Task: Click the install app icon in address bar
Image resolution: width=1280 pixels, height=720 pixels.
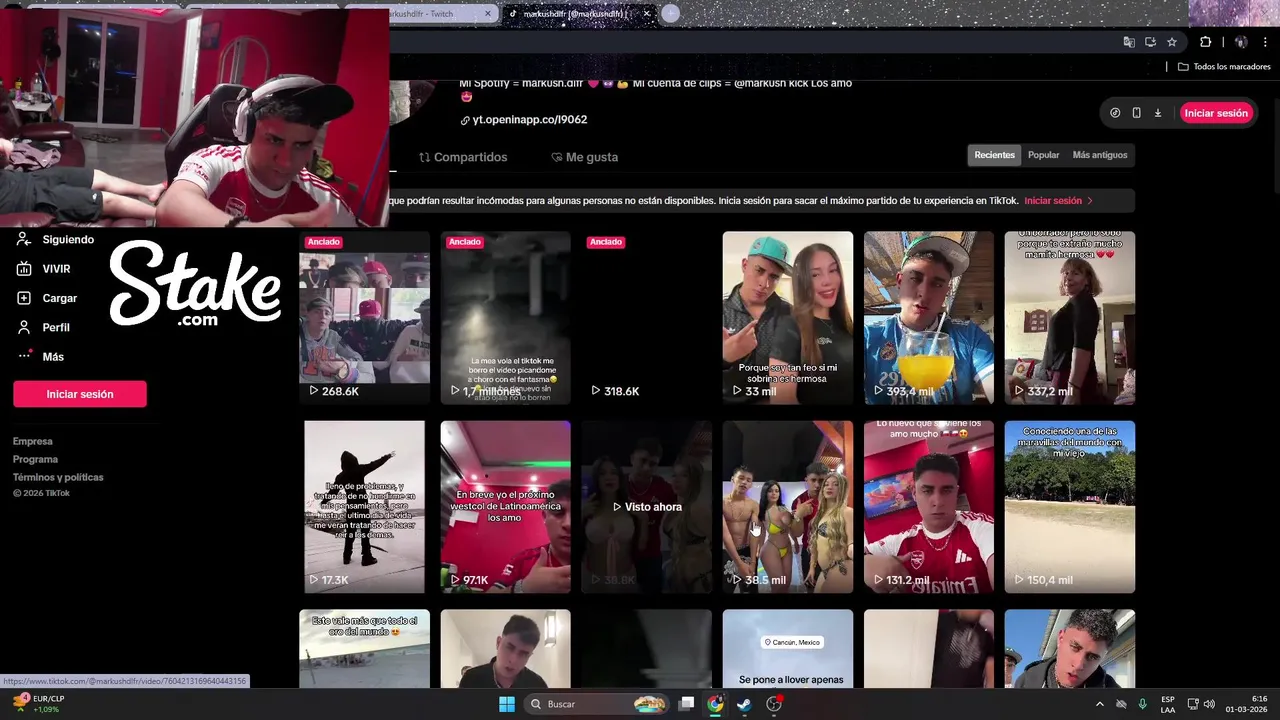Action: (1150, 42)
